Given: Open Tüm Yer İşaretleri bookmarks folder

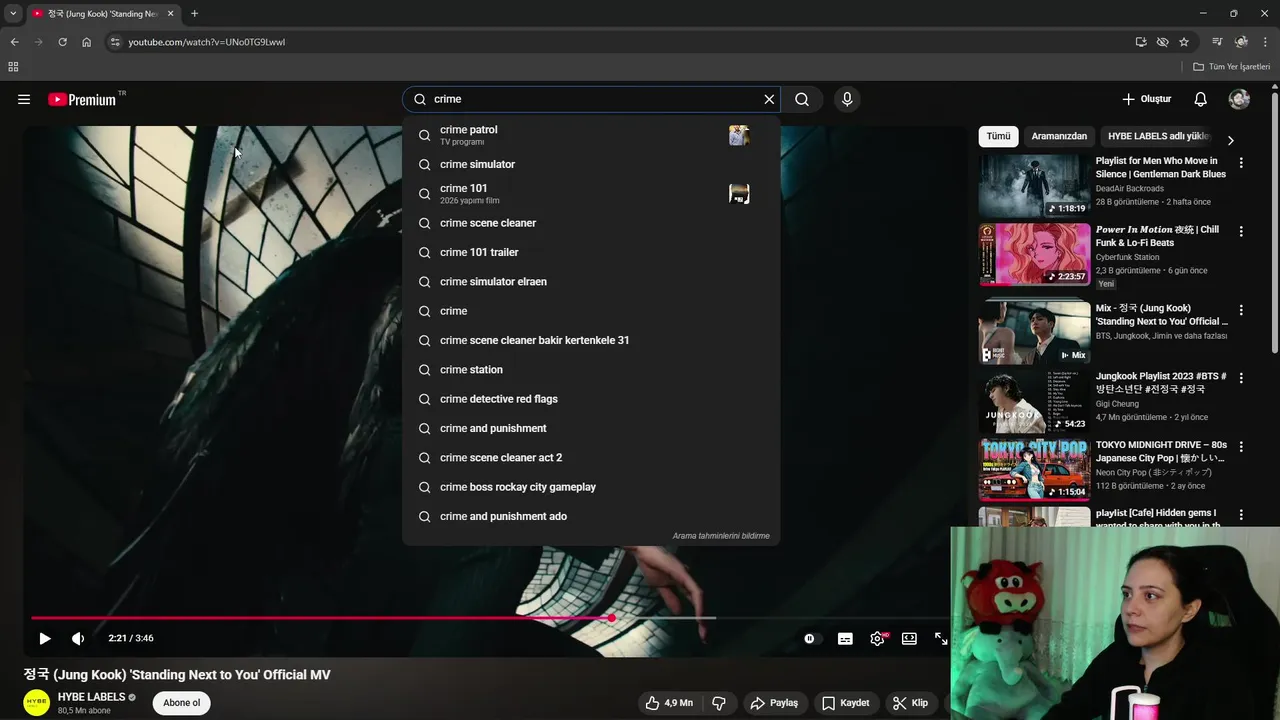Looking at the screenshot, I should click(x=1232, y=67).
